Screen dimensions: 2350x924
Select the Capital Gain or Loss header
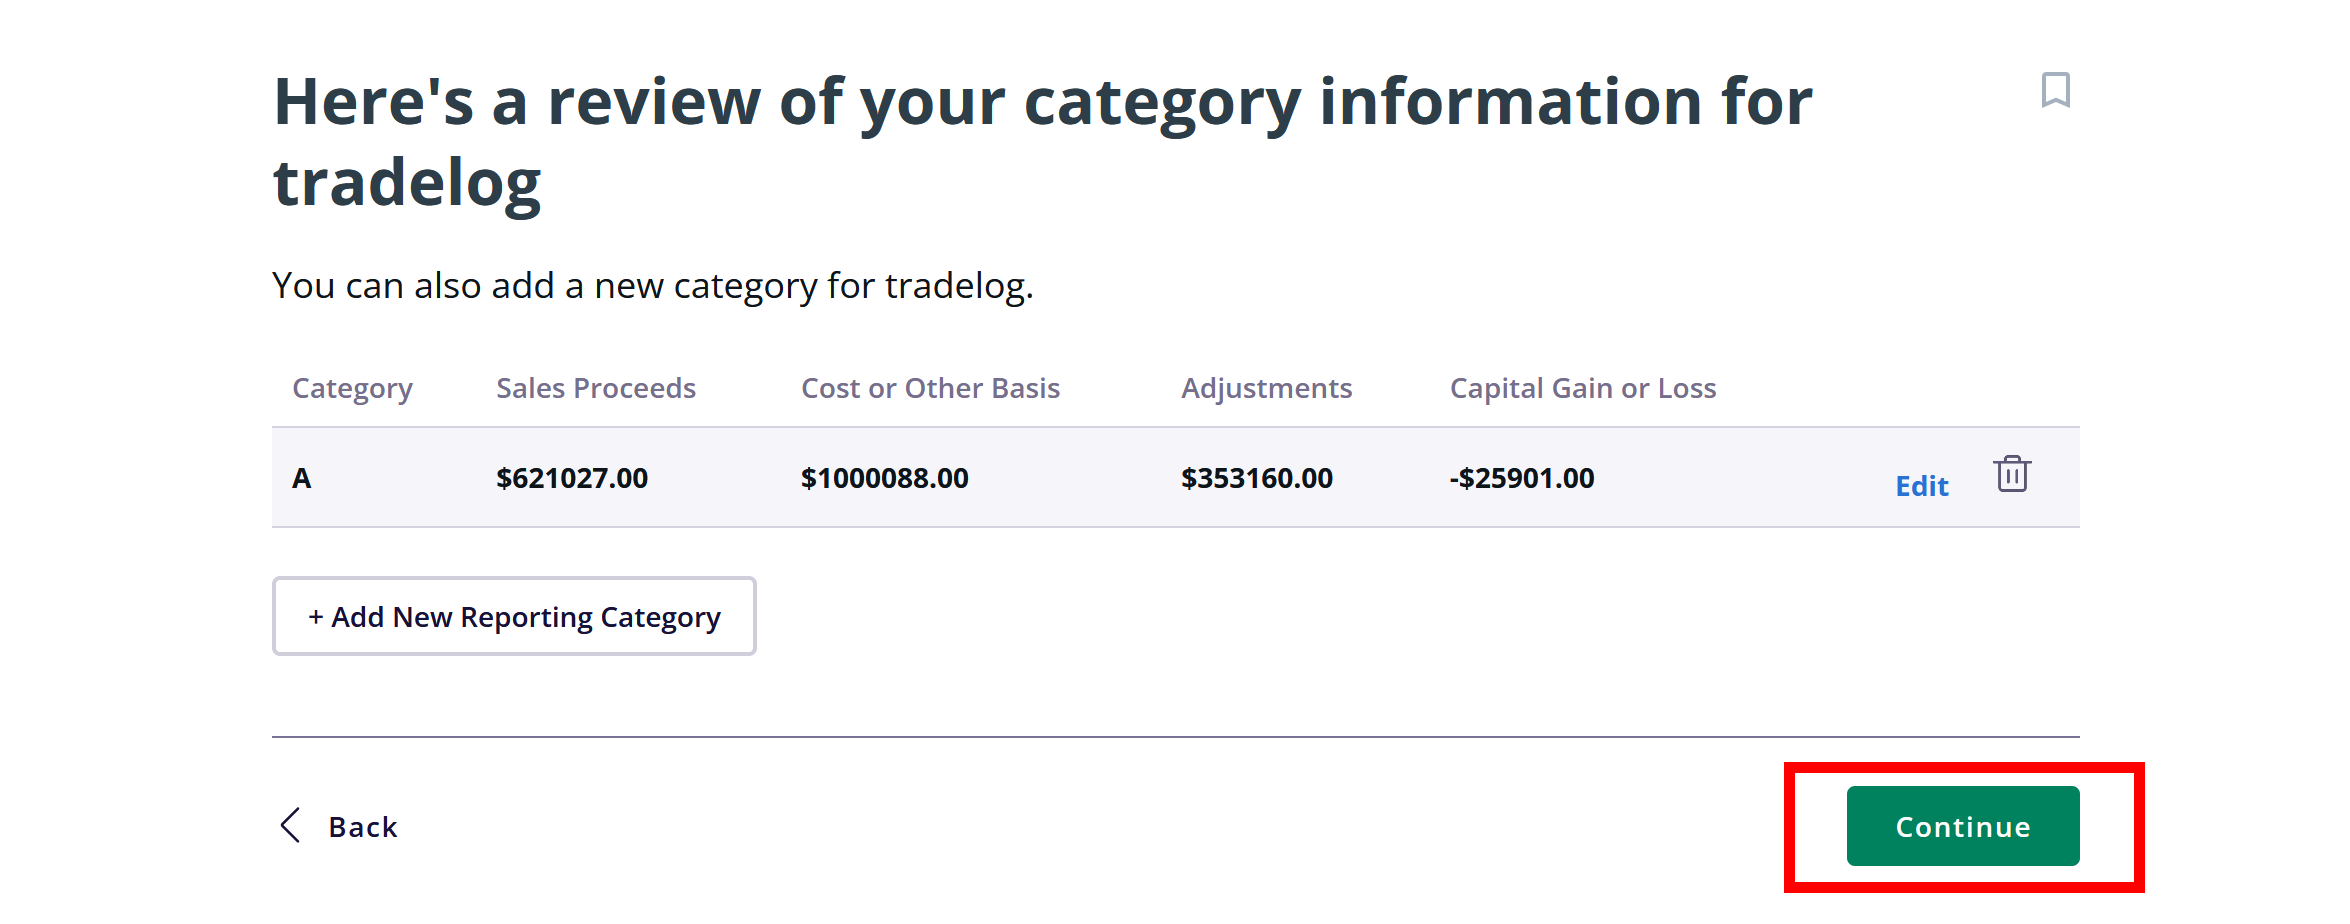coord(1582,388)
